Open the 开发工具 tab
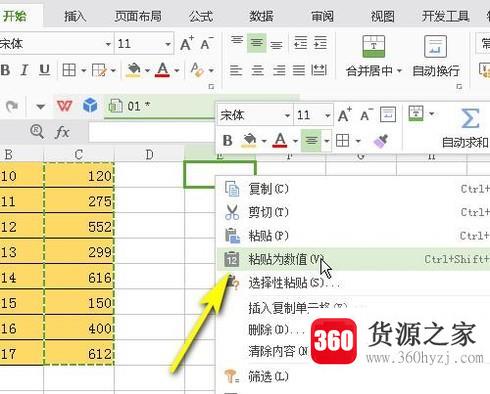The image size is (490, 394). [x=445, y=16]
